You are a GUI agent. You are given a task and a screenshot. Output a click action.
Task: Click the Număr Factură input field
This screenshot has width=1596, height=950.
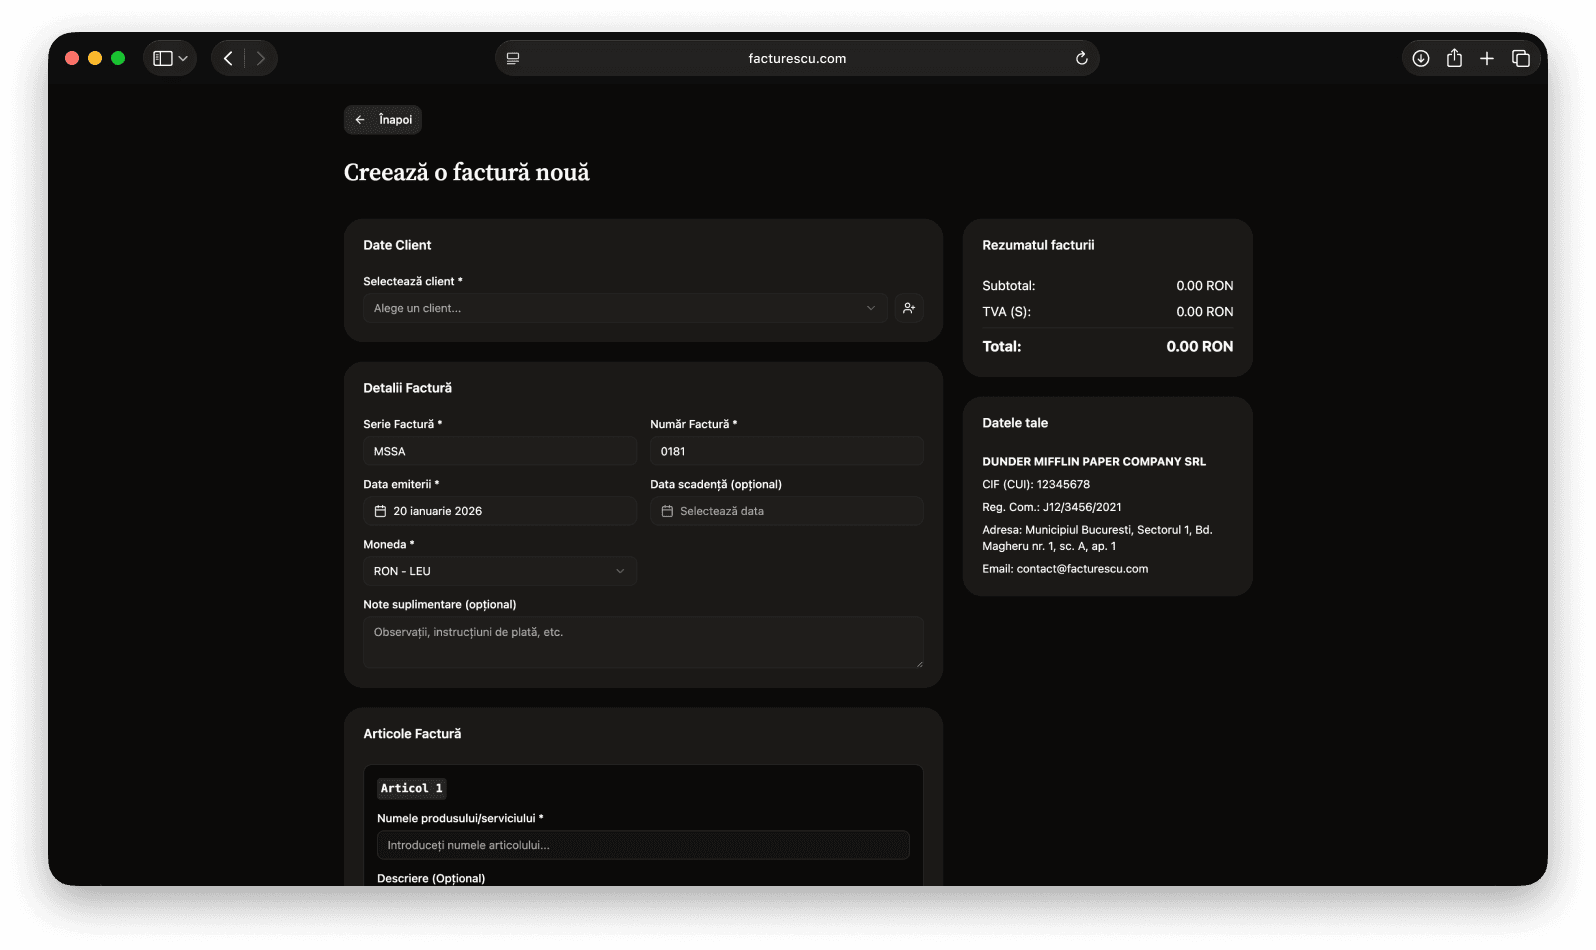[786, 451]
